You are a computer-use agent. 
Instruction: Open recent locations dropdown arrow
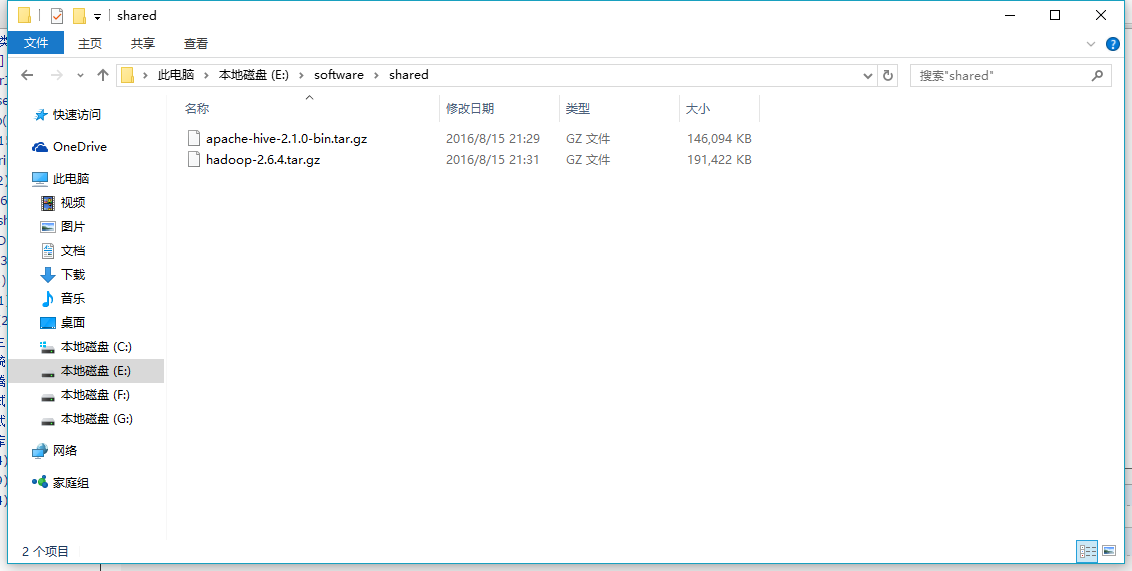point(80,75)
